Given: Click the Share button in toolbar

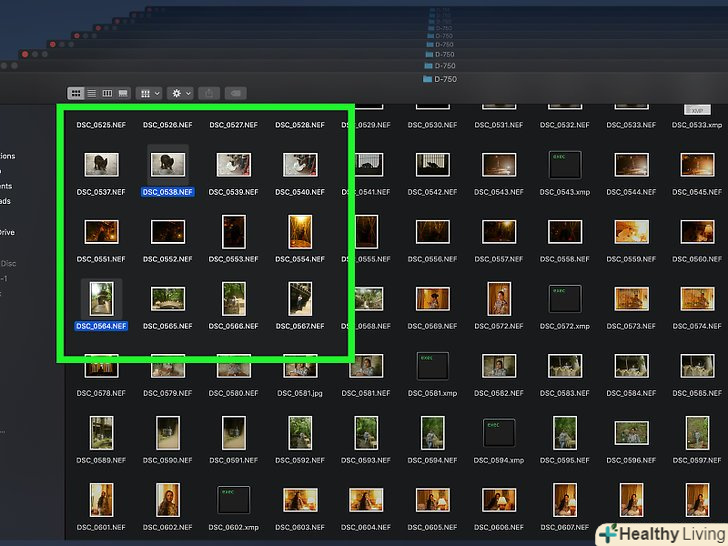Looking at the screenshot, I should tap(210, 93).
